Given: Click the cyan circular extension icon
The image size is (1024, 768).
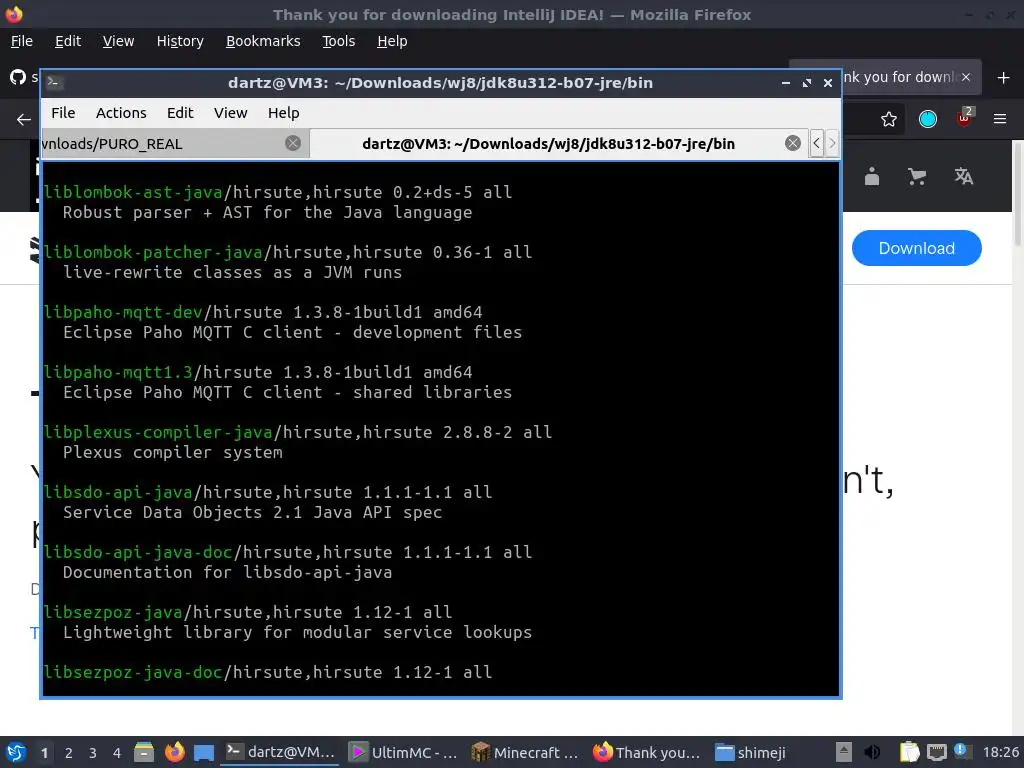Looking at the screenshot, I should pos(927,119).
